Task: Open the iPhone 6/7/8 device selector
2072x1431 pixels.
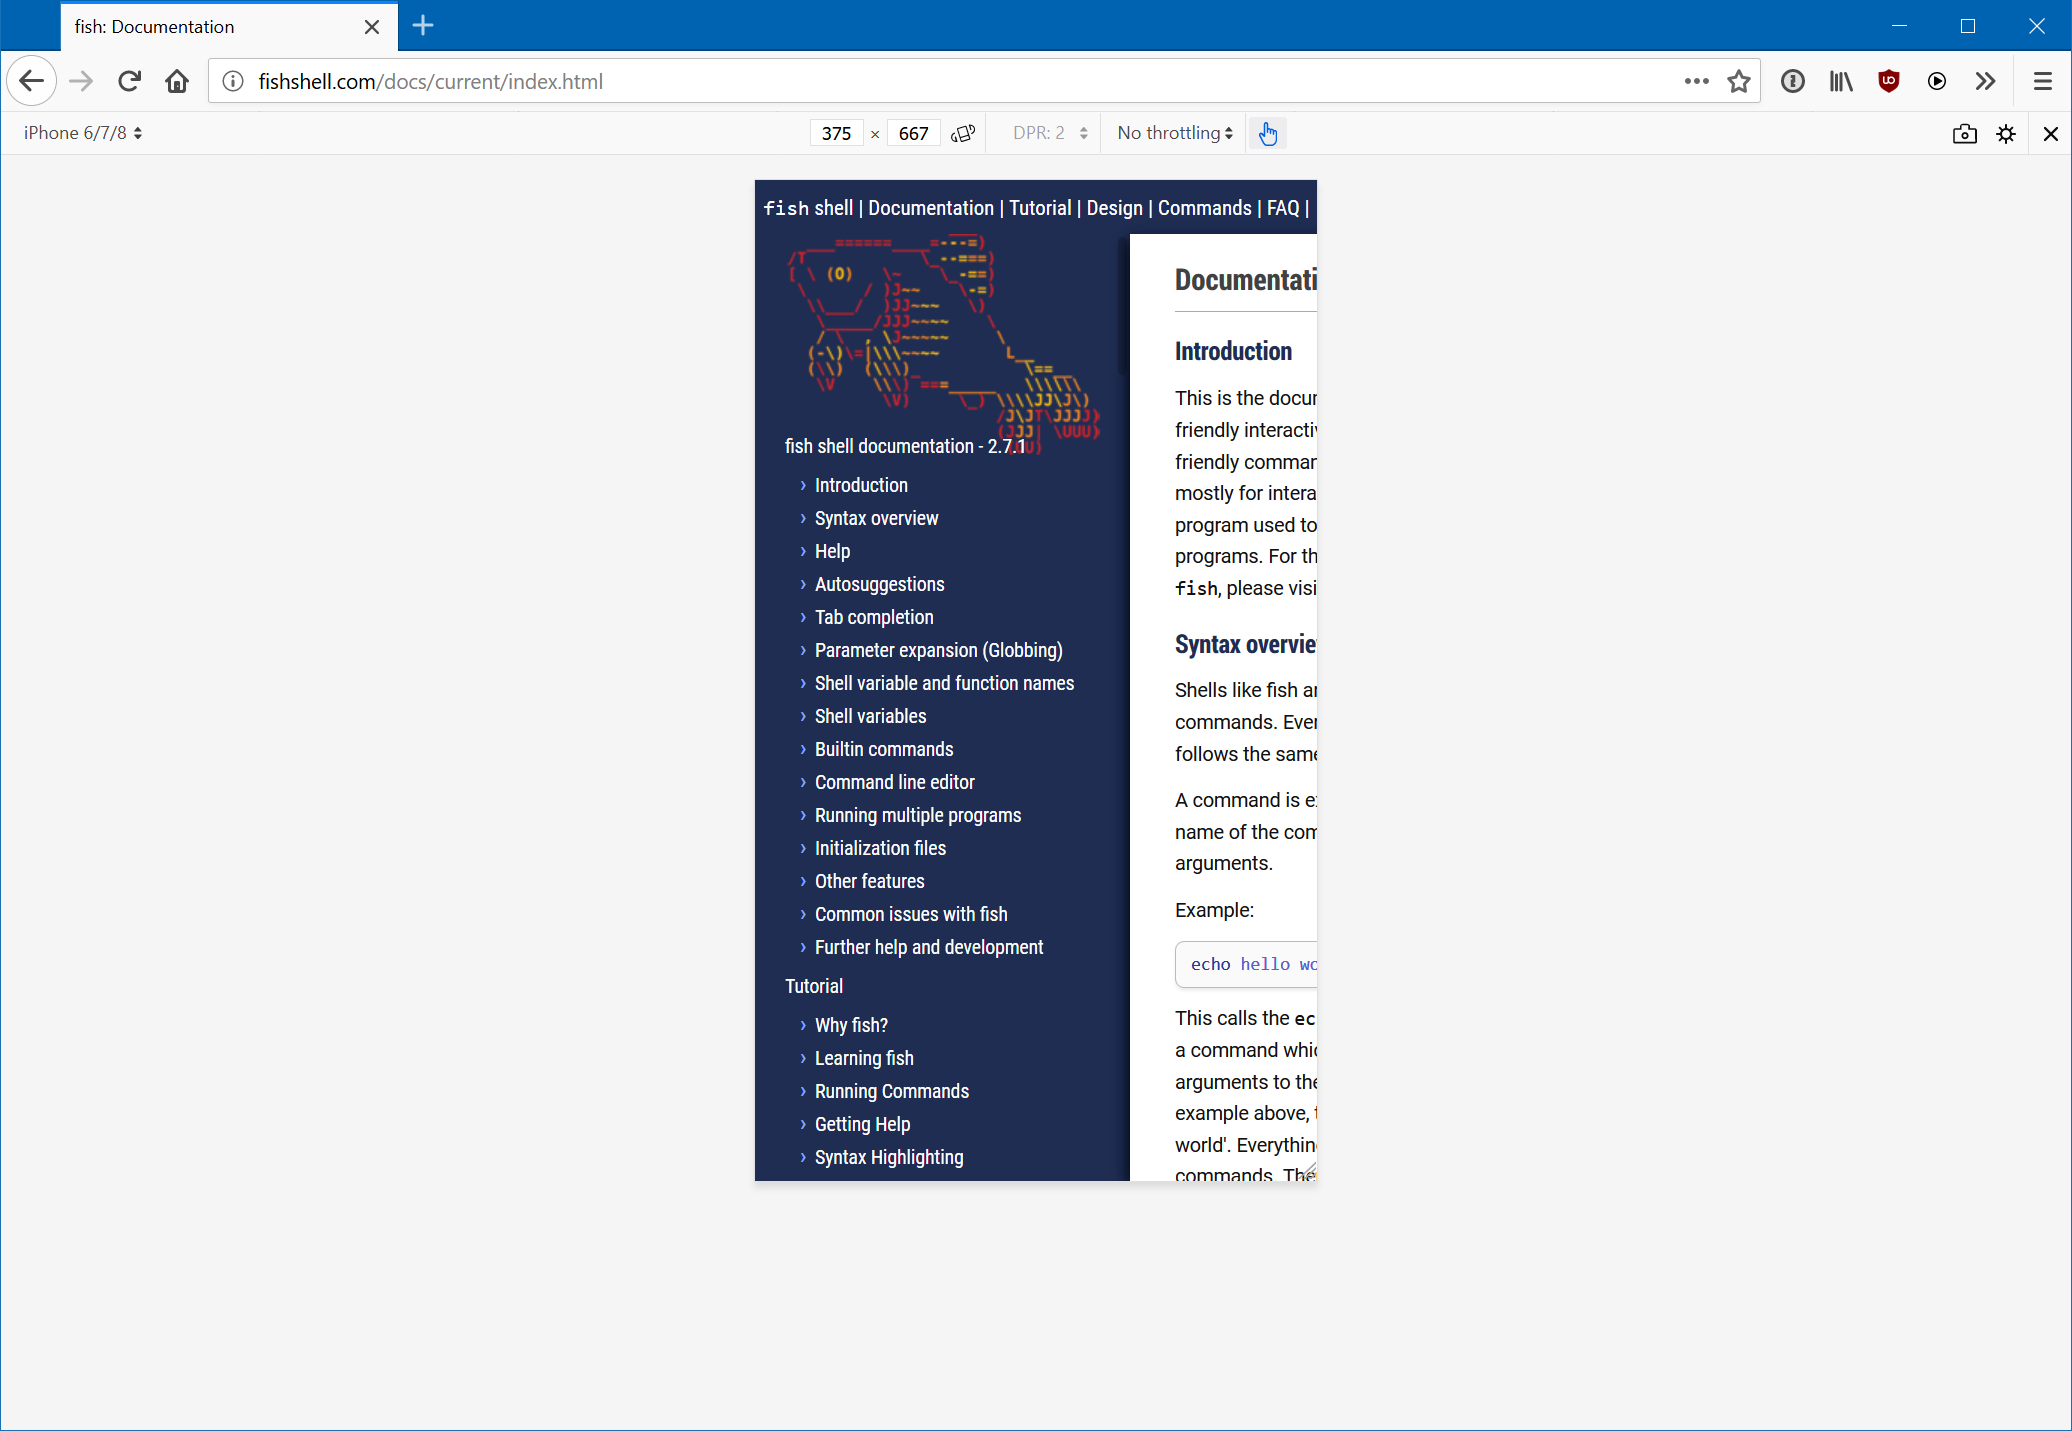Action: pyautogui.click(x=83, y=132)
